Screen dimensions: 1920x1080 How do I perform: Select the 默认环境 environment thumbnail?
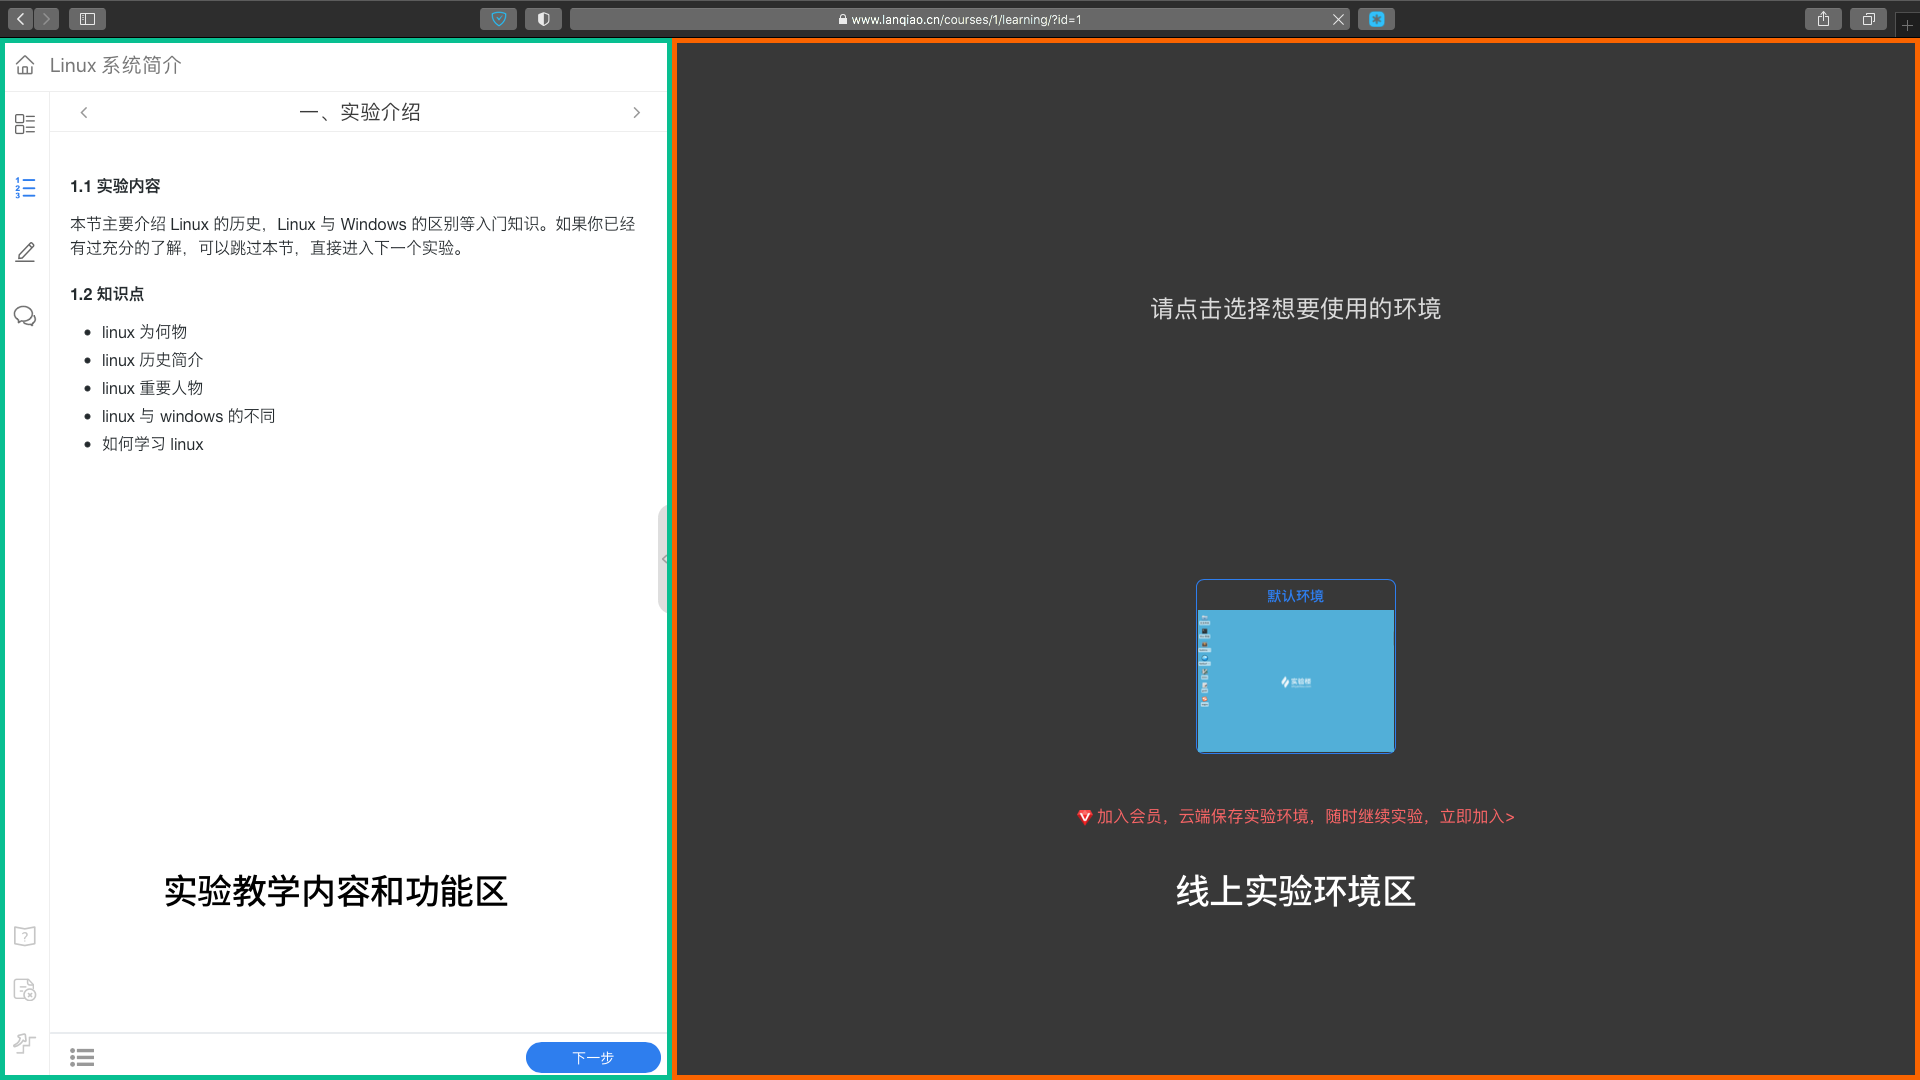click(x=1295, y=667)
